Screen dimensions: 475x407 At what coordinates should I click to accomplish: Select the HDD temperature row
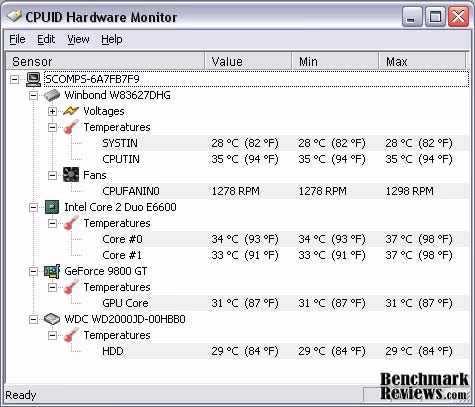(285, 351)
